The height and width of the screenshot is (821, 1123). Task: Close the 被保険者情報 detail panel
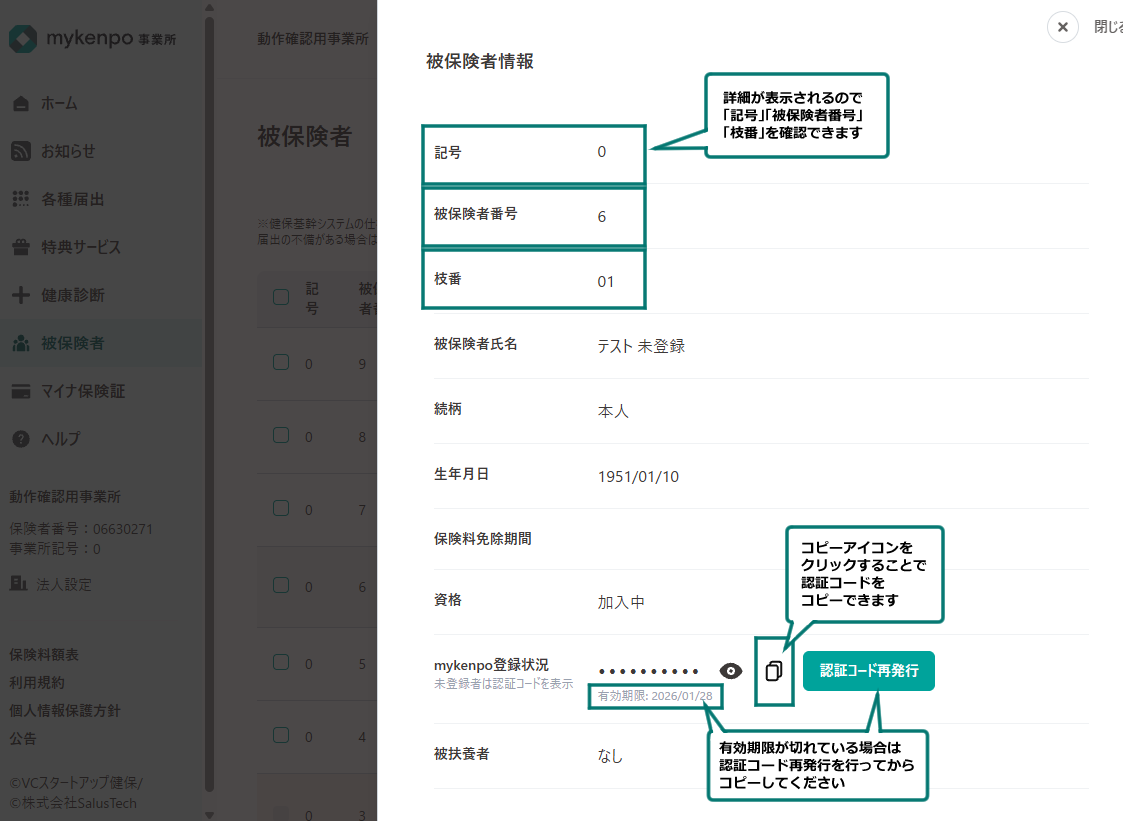[x=1063, y=27]
